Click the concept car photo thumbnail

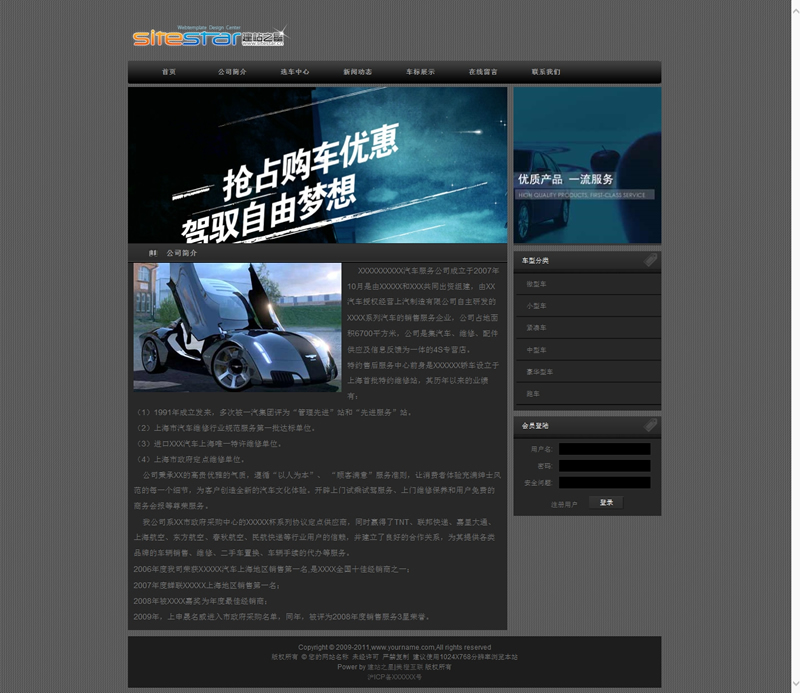237,327
